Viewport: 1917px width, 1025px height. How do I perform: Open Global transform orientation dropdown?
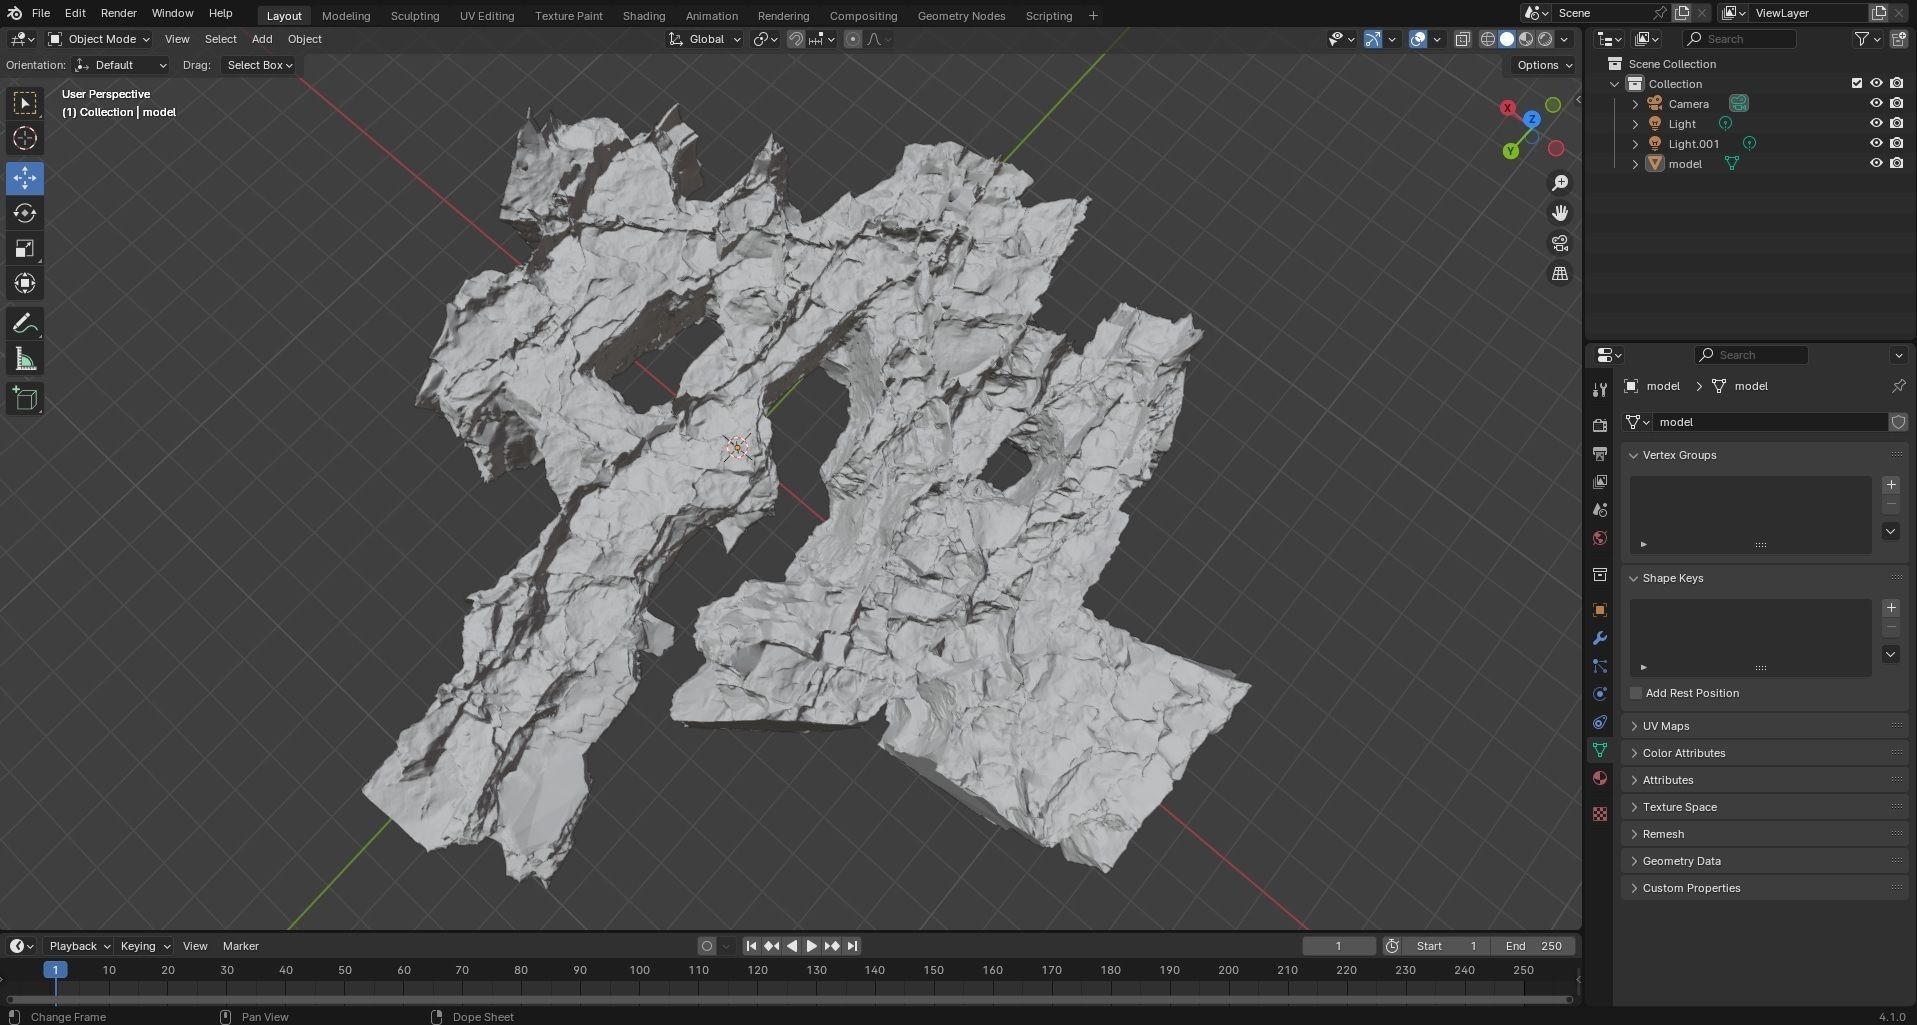click(705, 39)
